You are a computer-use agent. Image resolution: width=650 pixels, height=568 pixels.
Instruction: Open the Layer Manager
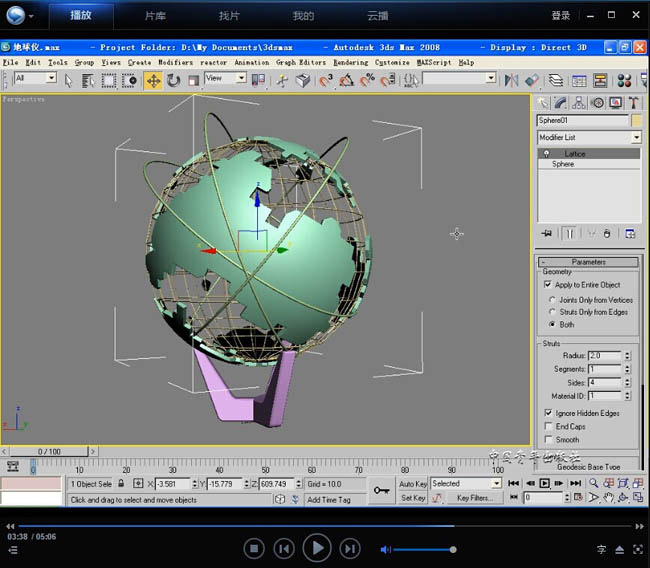click(555, 80)
